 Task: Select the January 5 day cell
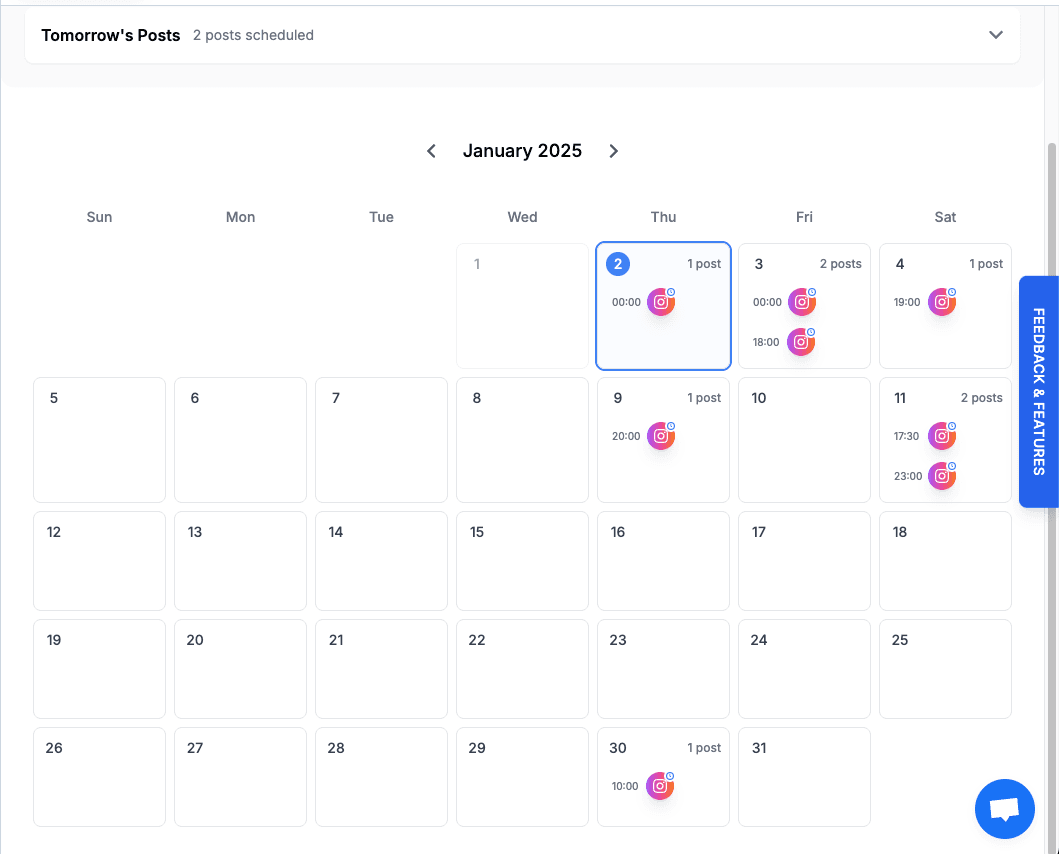(99, 440)
